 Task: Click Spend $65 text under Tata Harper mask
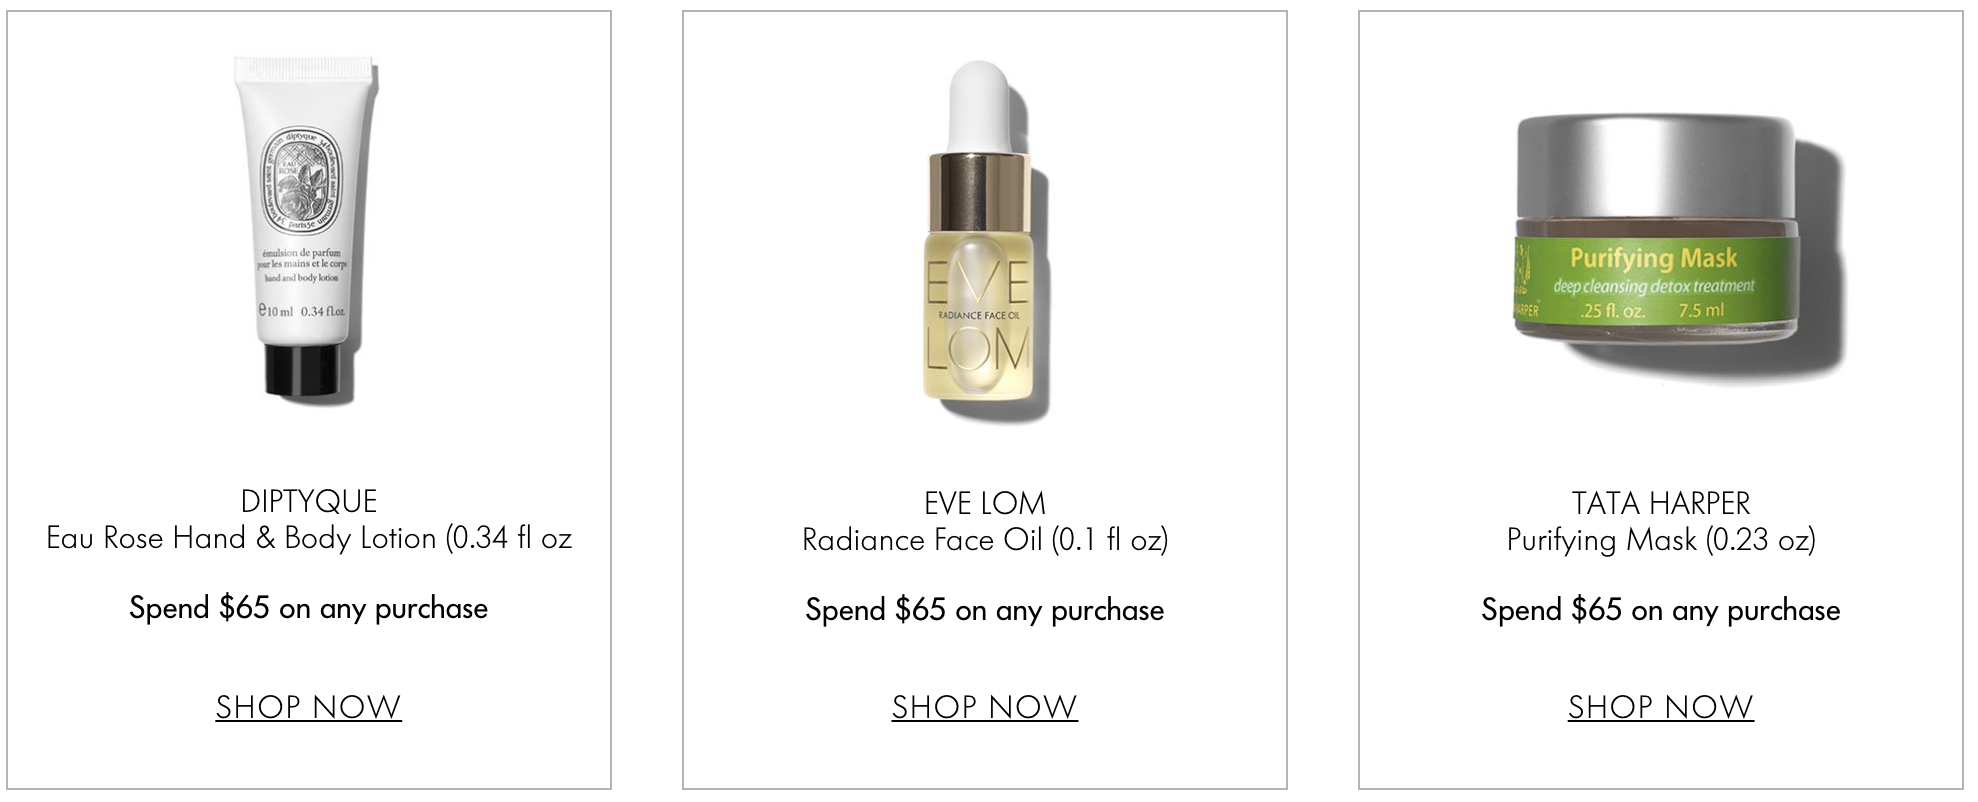coord(1661,610)
